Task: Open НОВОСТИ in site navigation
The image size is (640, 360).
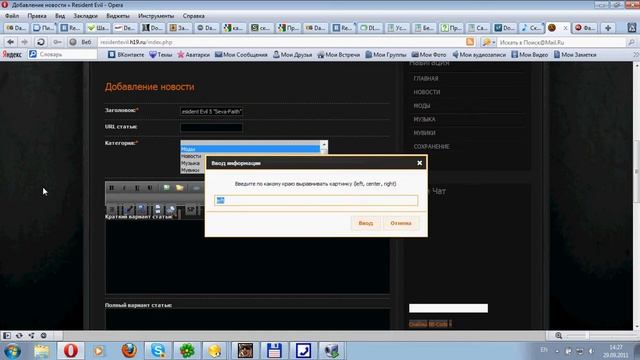Action: point(427,92)
